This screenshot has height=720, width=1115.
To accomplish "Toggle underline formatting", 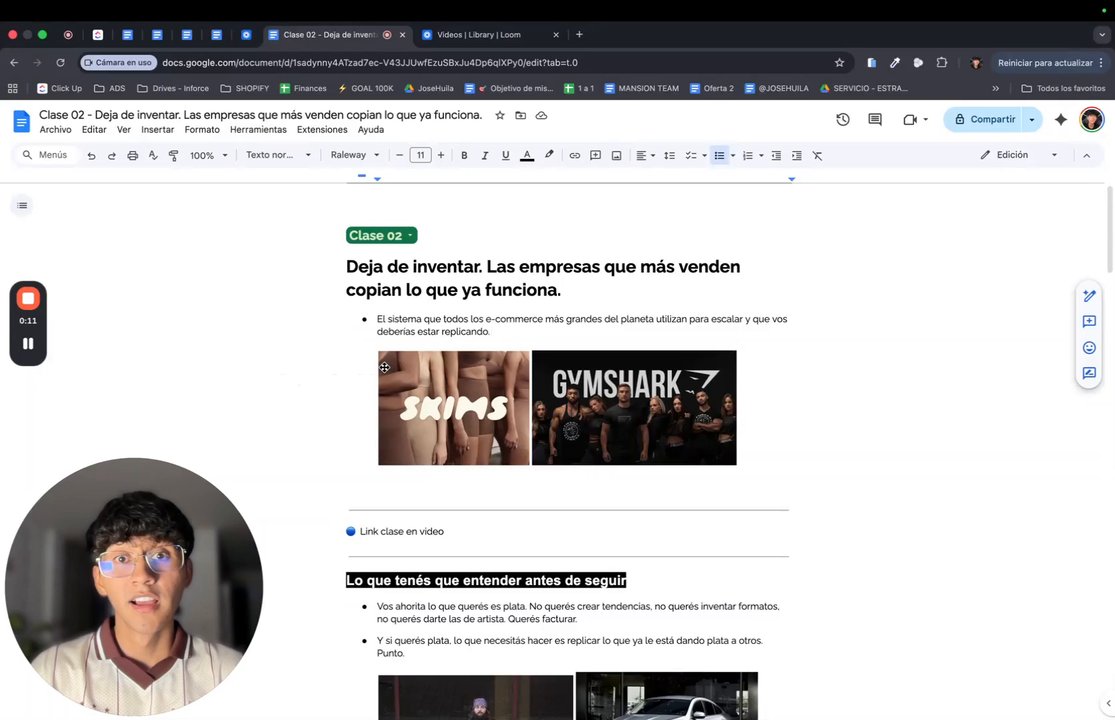I will pyautogui.click(x=506, y=156).
